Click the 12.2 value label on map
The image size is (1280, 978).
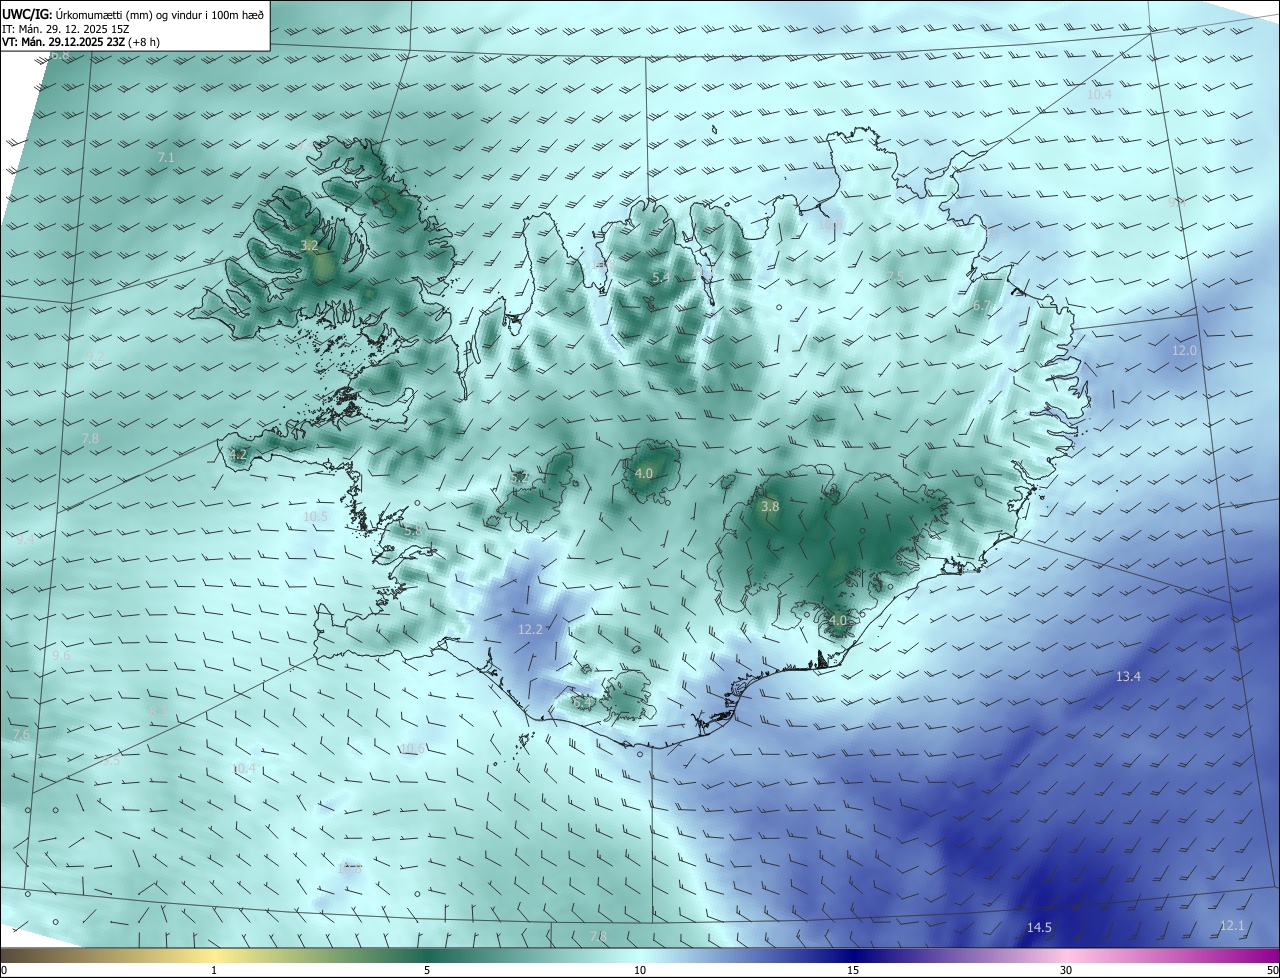(530, 629)
